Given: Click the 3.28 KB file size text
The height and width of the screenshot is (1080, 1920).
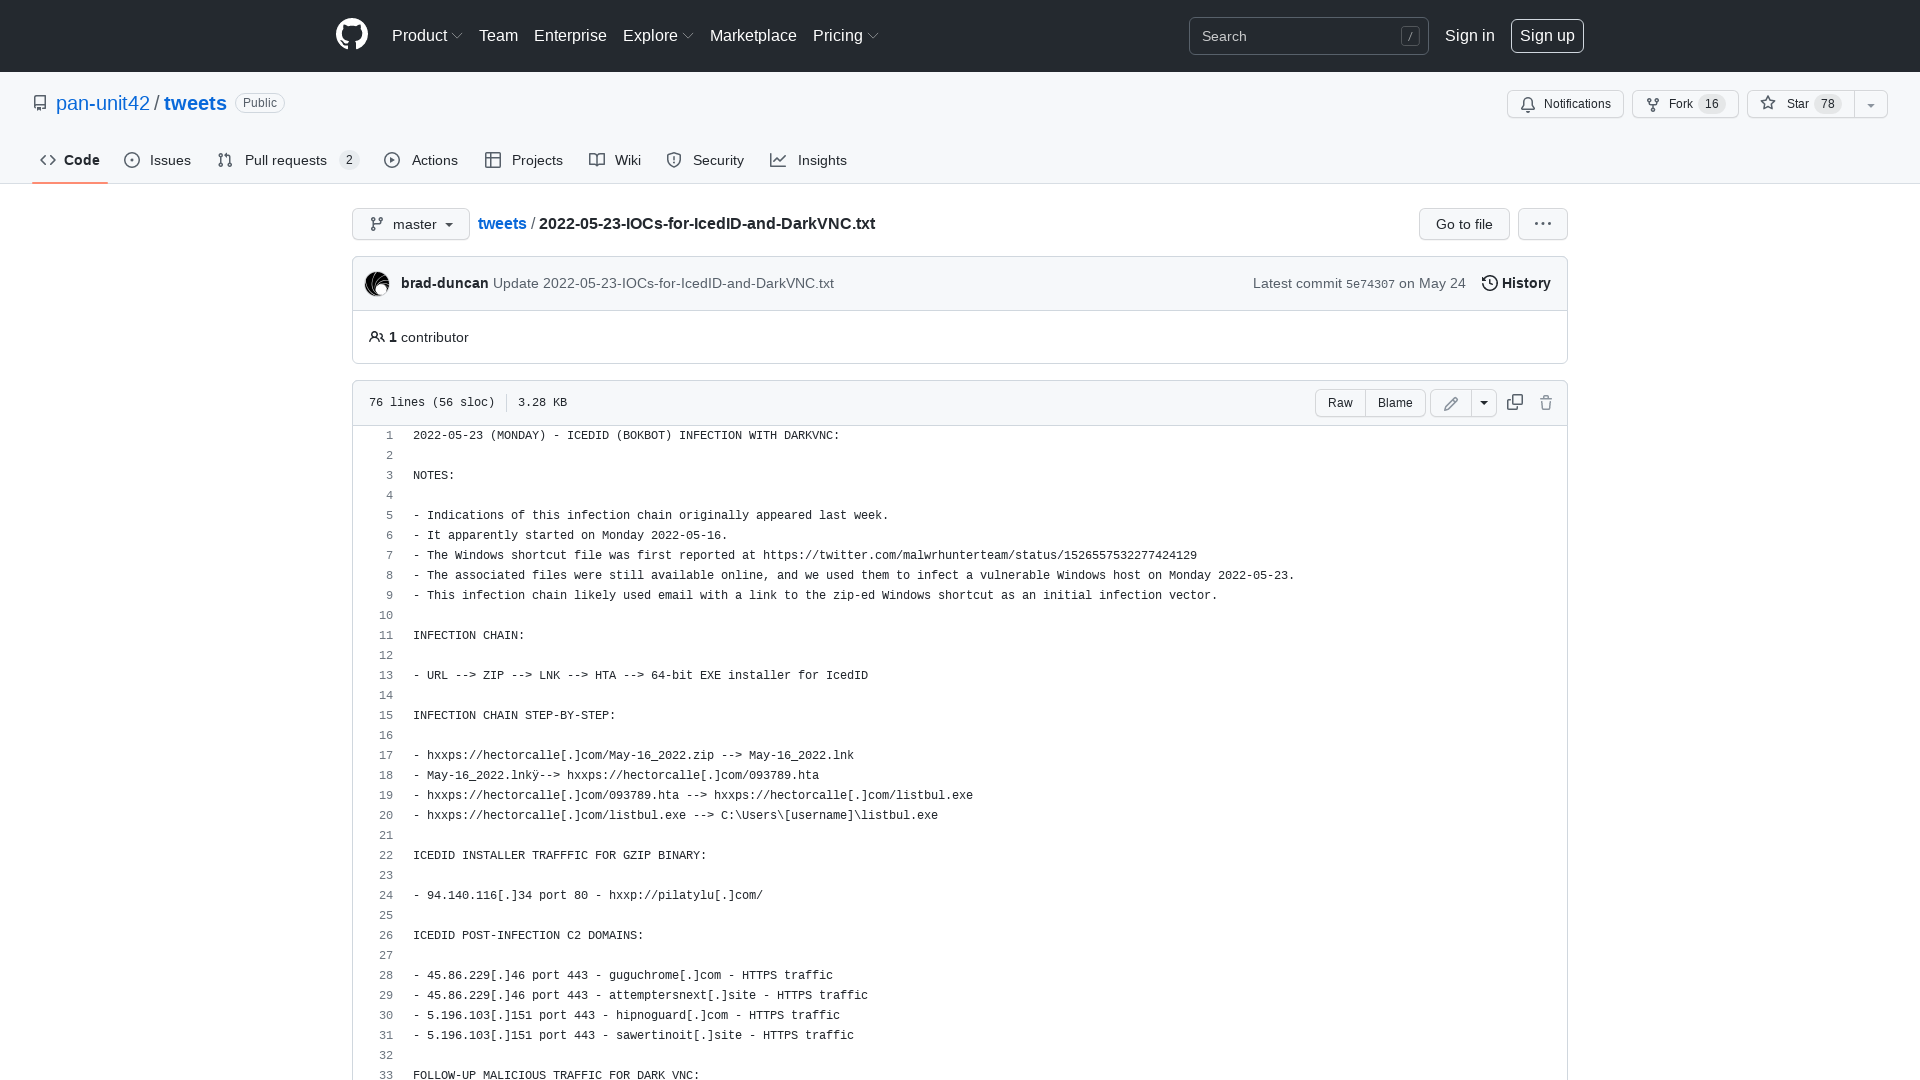Looking at the screenshot, I should point(542,402).
